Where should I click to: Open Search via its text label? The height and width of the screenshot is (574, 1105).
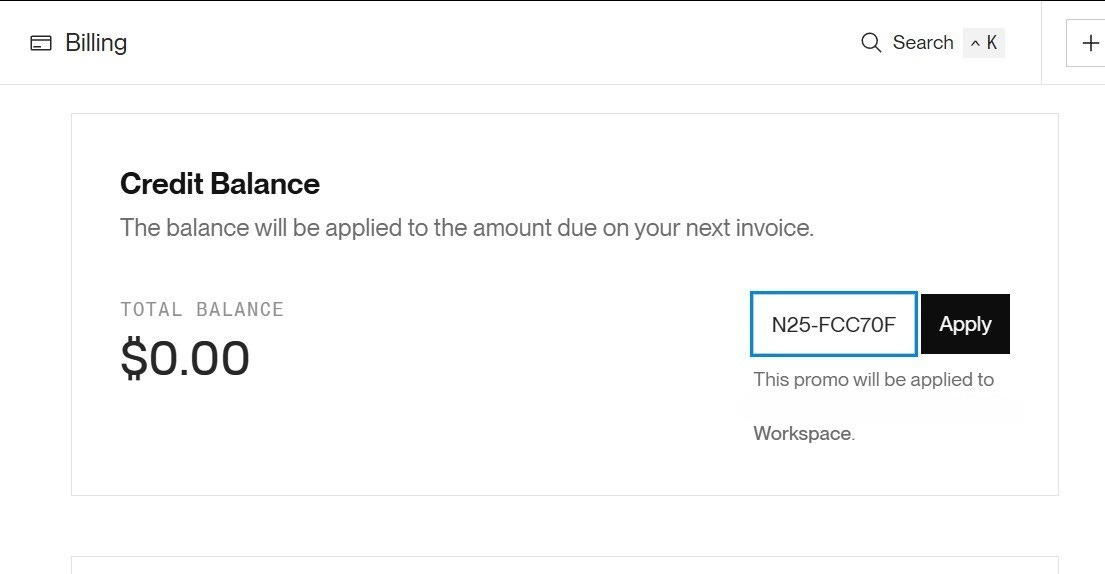coord(922,42)
